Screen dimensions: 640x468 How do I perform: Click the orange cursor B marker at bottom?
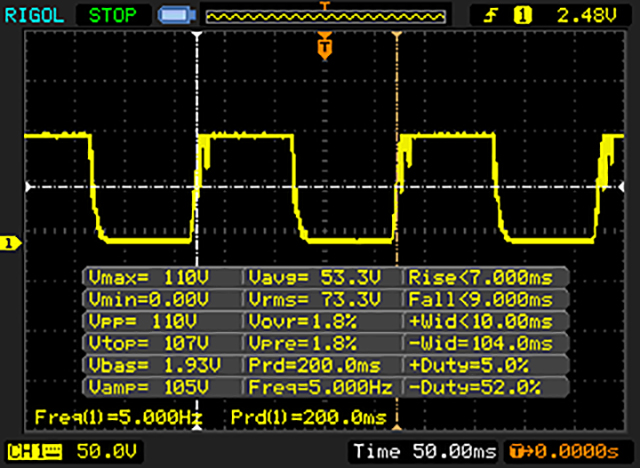[397, 427]
